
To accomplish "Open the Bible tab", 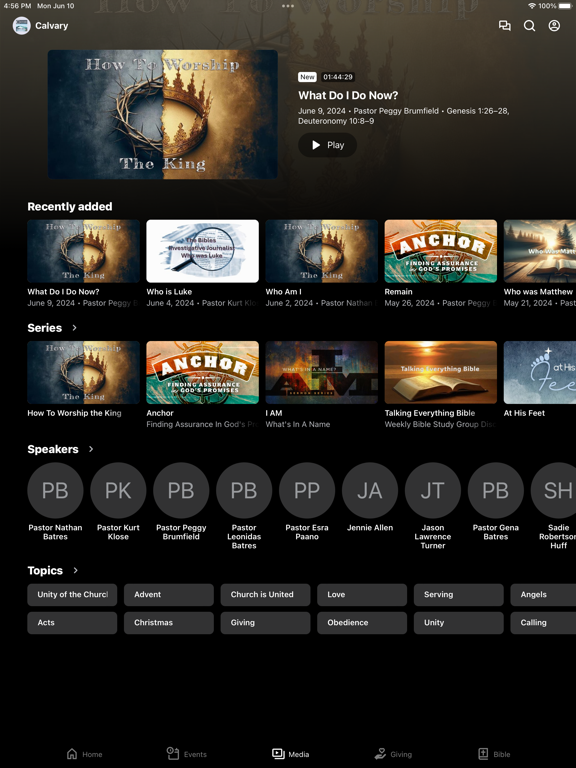I will 494,754.
